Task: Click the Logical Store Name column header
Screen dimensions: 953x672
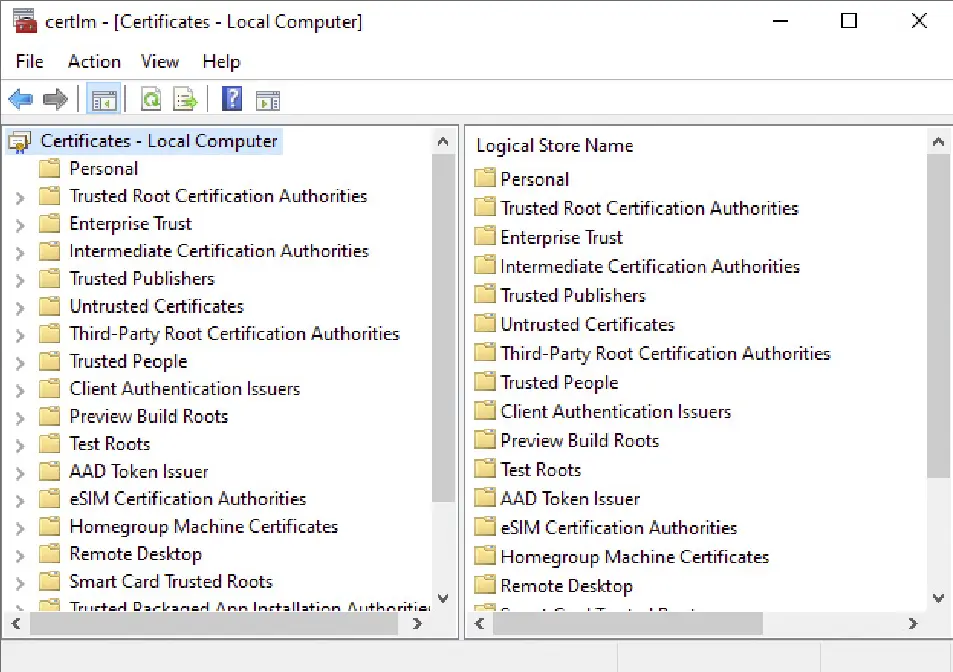Action: tap(555, 146)
